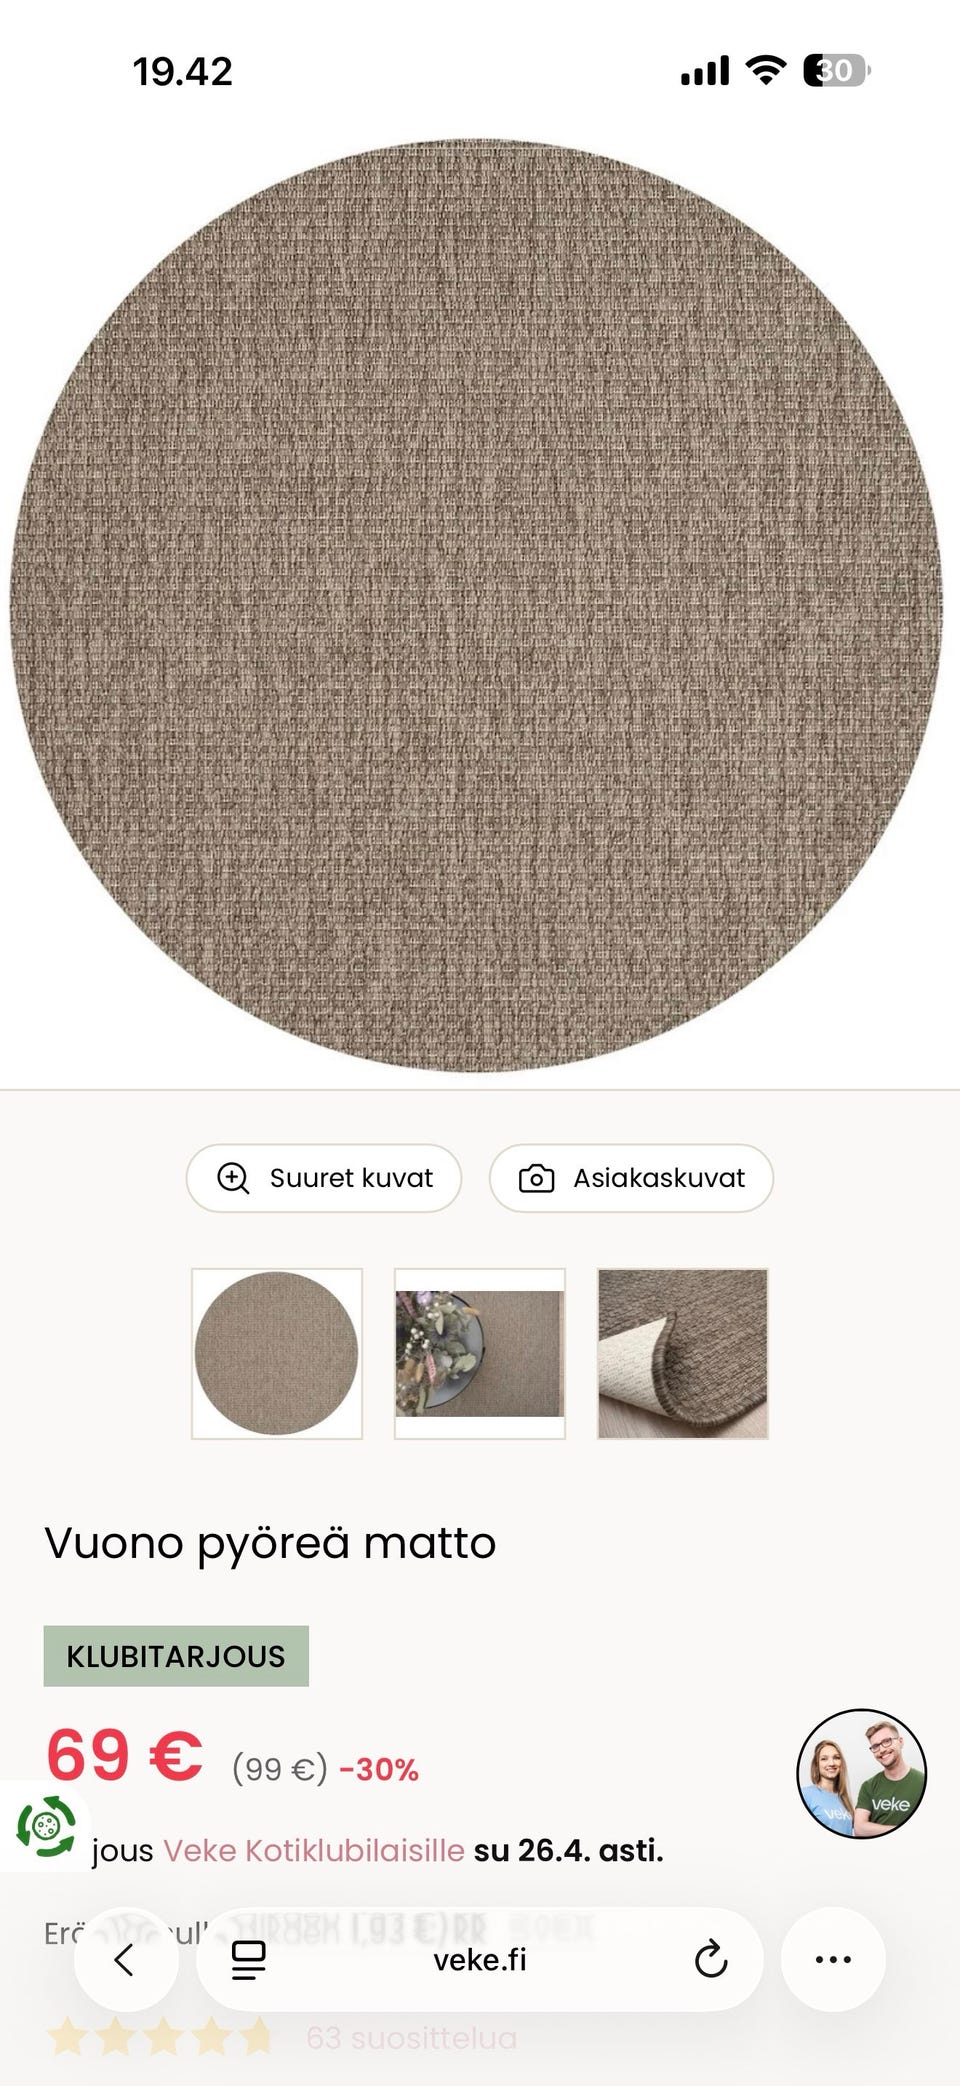
Task: Tap the battery indicator in status bar
Action: 837,71
